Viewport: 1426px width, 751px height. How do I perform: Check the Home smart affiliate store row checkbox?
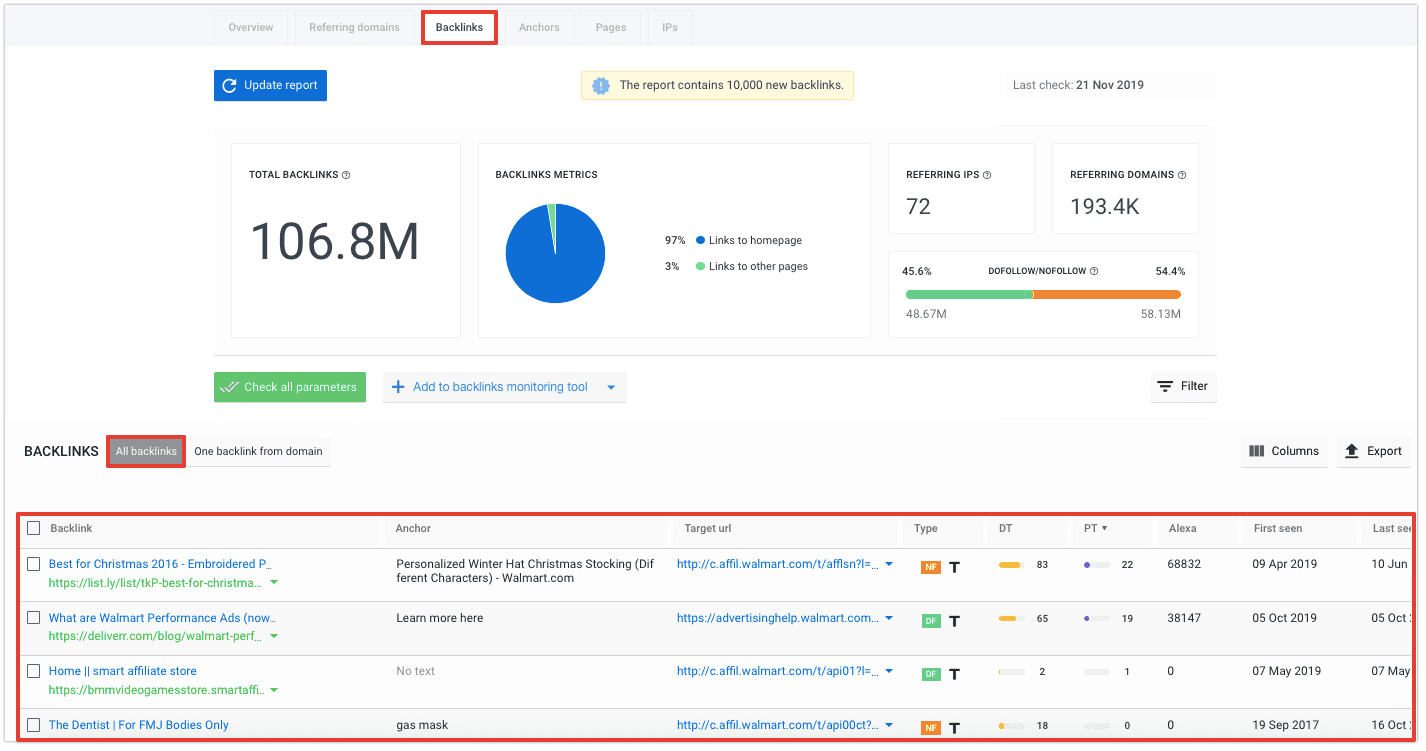[x=34, y=671]
